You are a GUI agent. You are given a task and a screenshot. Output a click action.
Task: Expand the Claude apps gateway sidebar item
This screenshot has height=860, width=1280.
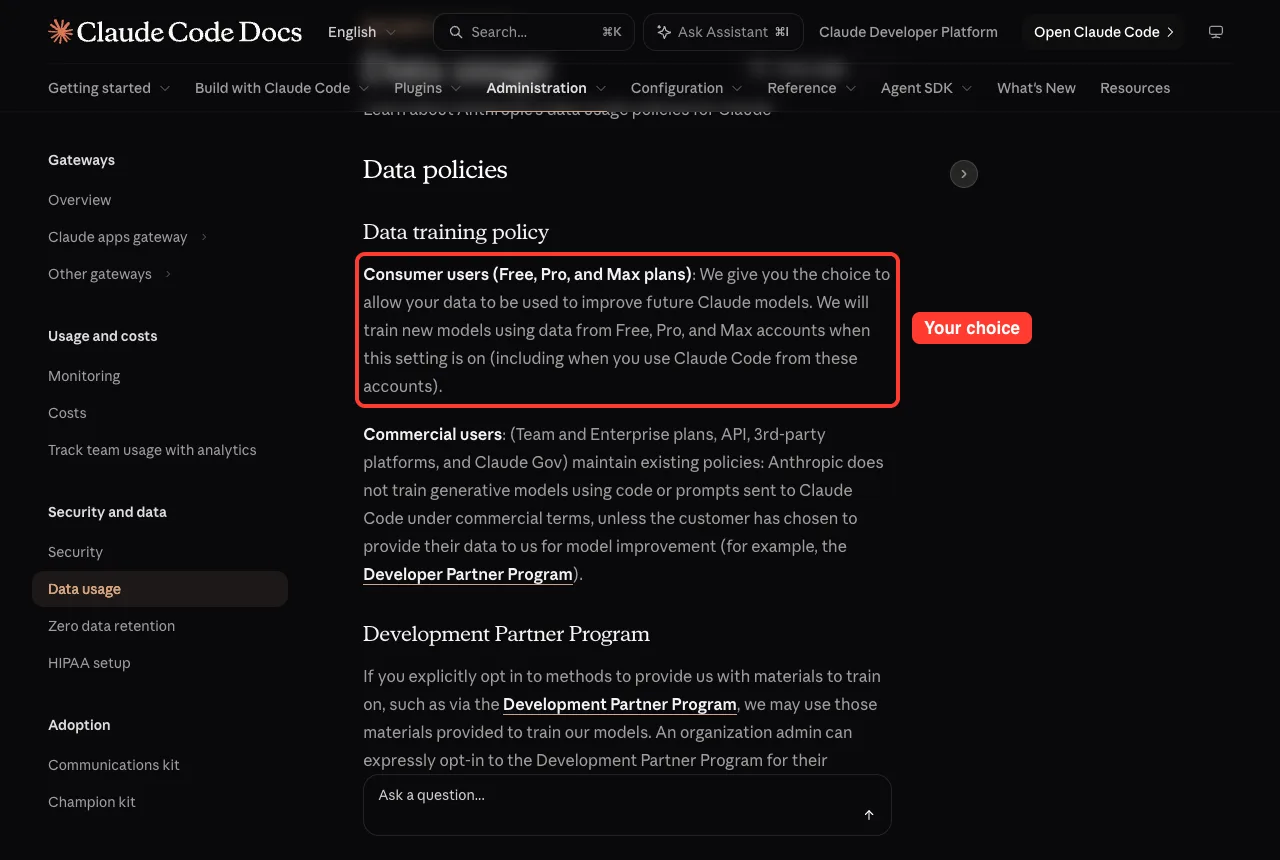[x=128, y=237]
